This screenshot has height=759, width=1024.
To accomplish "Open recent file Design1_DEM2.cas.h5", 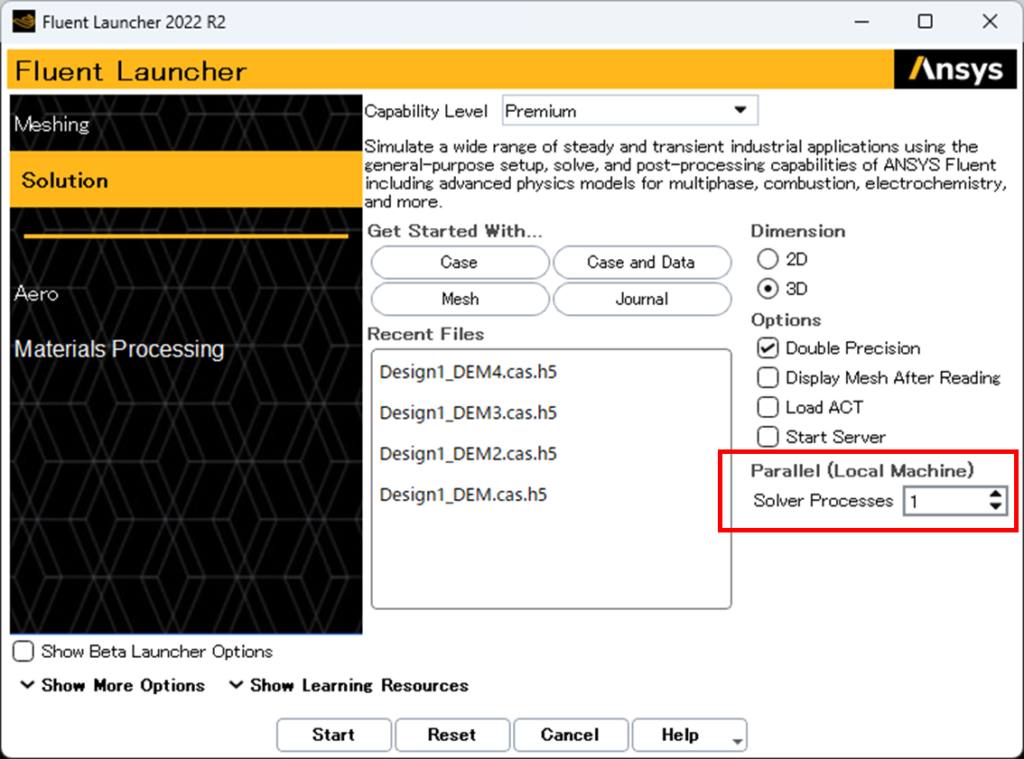I will click(468, 453).
